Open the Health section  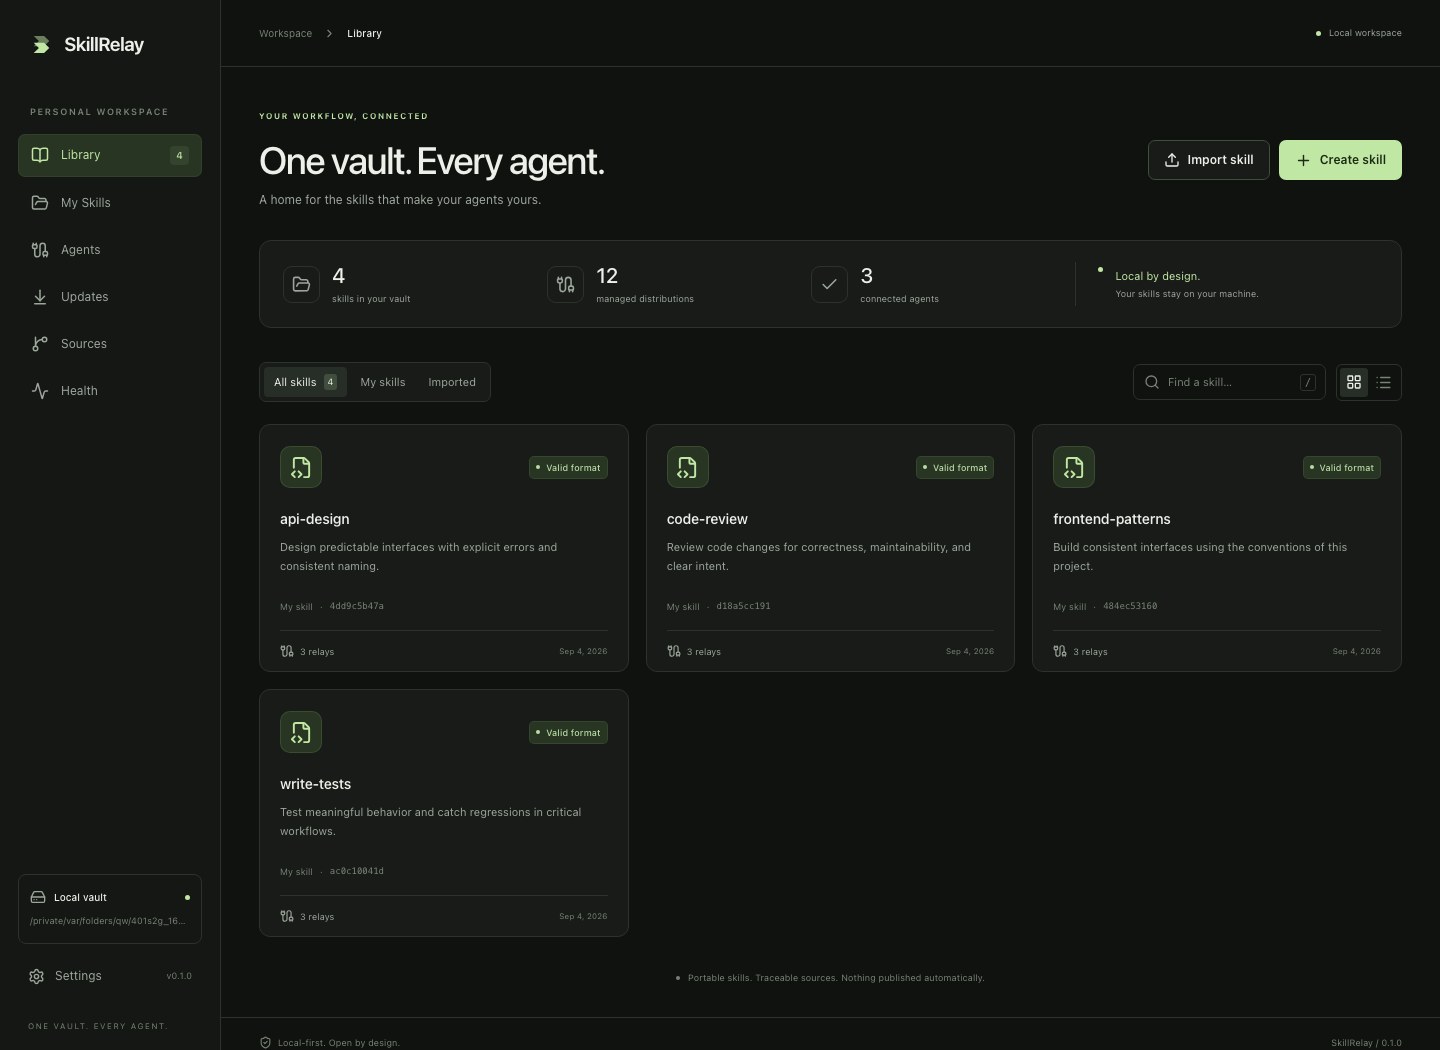(110, 391)
